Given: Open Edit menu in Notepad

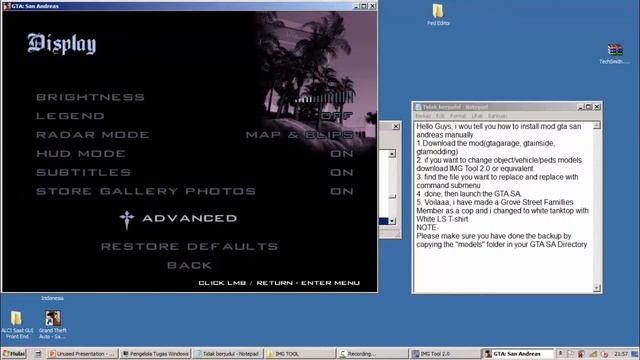Looking at the screenshot, I should pyautogui.click(x=440, y=116).
